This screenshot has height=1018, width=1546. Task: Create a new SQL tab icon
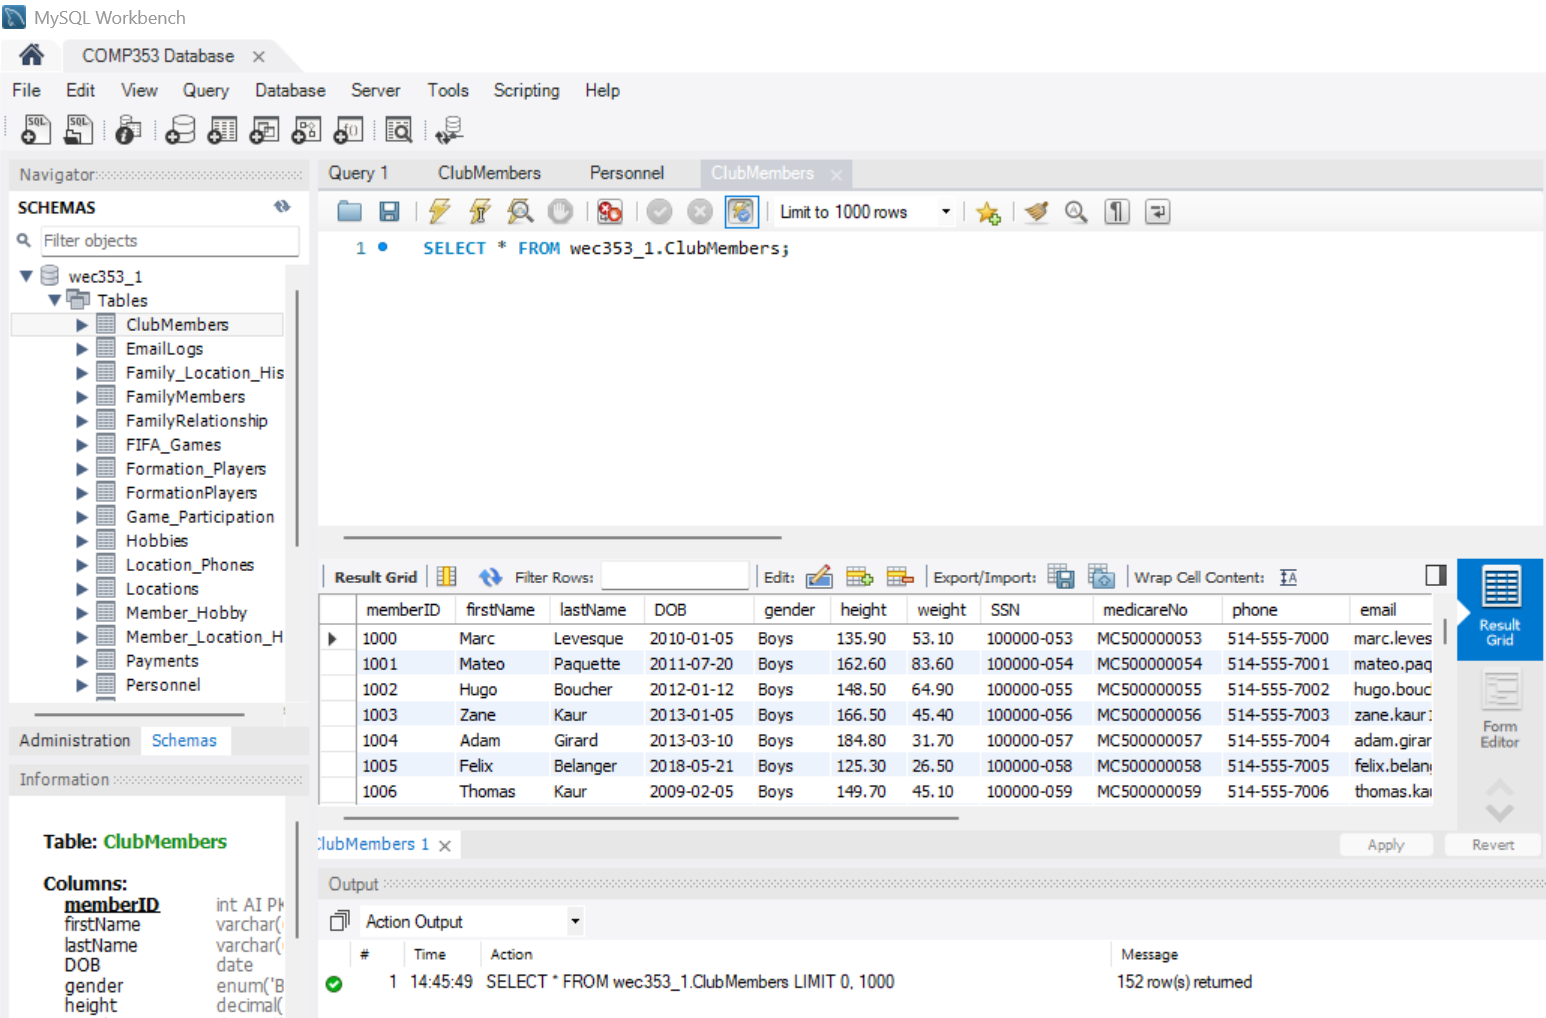(36, 129)
